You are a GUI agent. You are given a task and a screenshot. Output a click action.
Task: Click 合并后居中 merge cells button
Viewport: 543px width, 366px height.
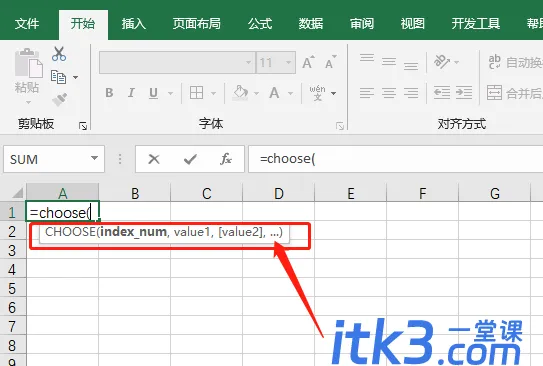point(515,93)
